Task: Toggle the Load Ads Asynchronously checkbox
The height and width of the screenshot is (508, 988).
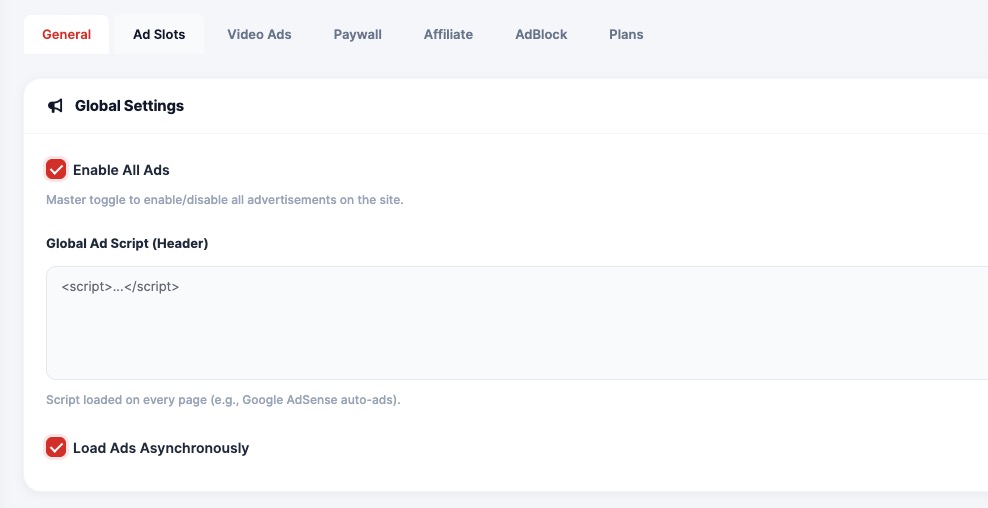Action: click(x=56, y=448)
